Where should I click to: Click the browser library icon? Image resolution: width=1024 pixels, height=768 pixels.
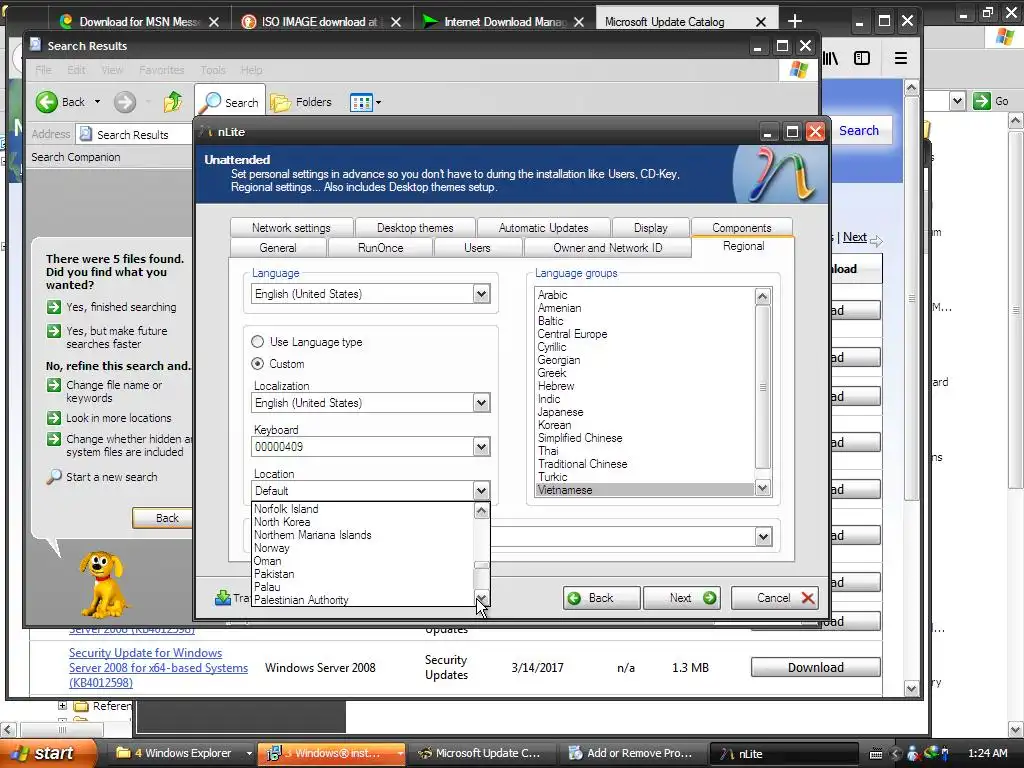pos(830,58)
